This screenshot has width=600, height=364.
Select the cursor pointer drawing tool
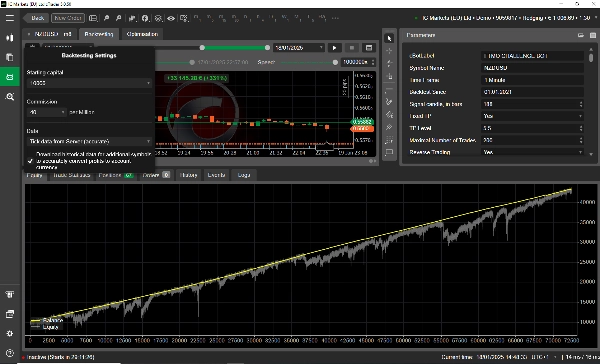[x=389, y=38]
